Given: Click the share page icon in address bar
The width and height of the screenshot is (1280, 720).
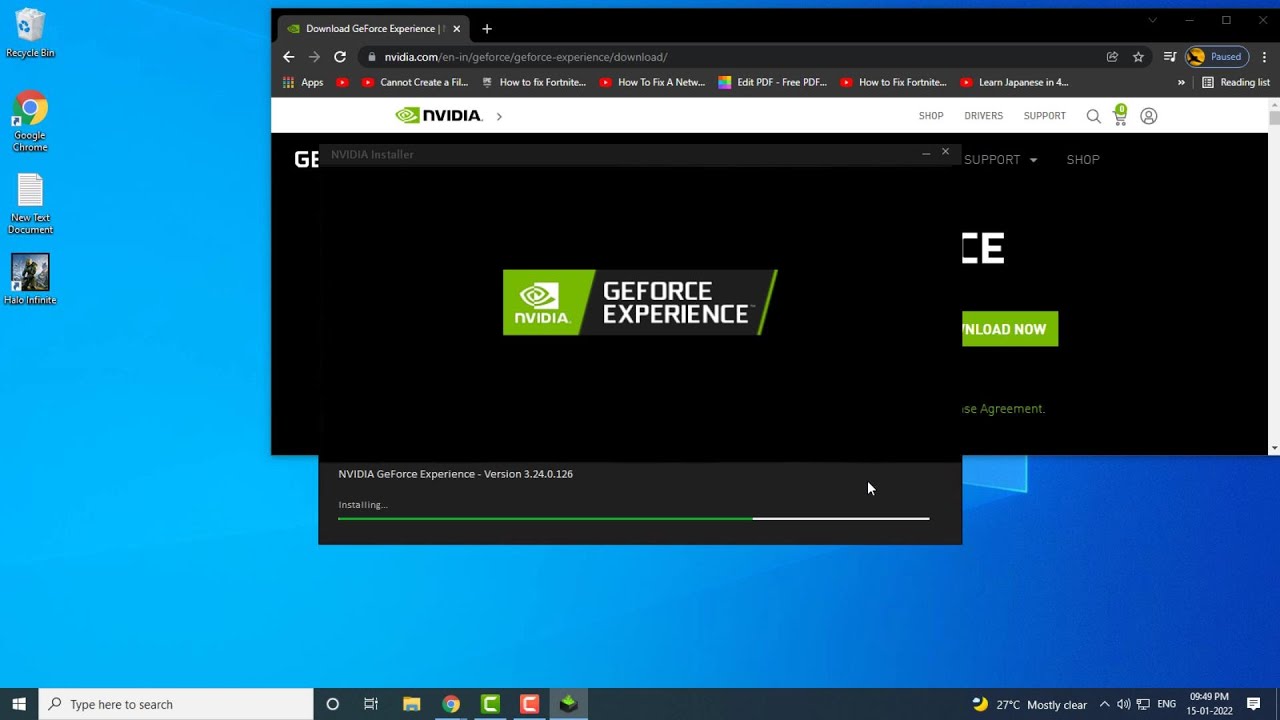Looking at the screenshot, I should tap(1112, 57).
